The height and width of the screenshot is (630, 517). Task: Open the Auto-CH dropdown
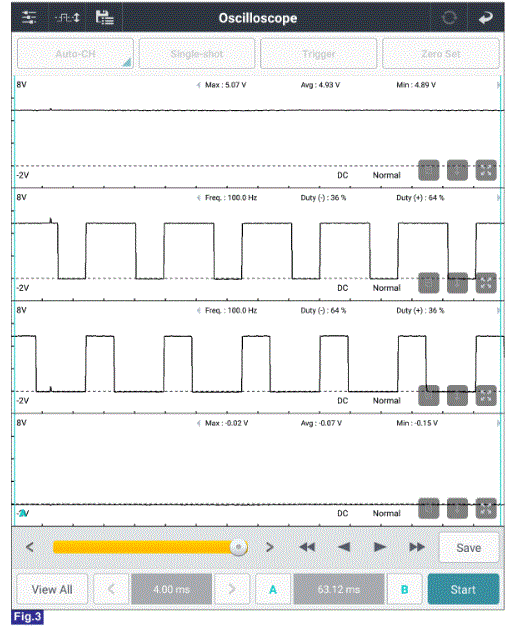coord(76,54)
